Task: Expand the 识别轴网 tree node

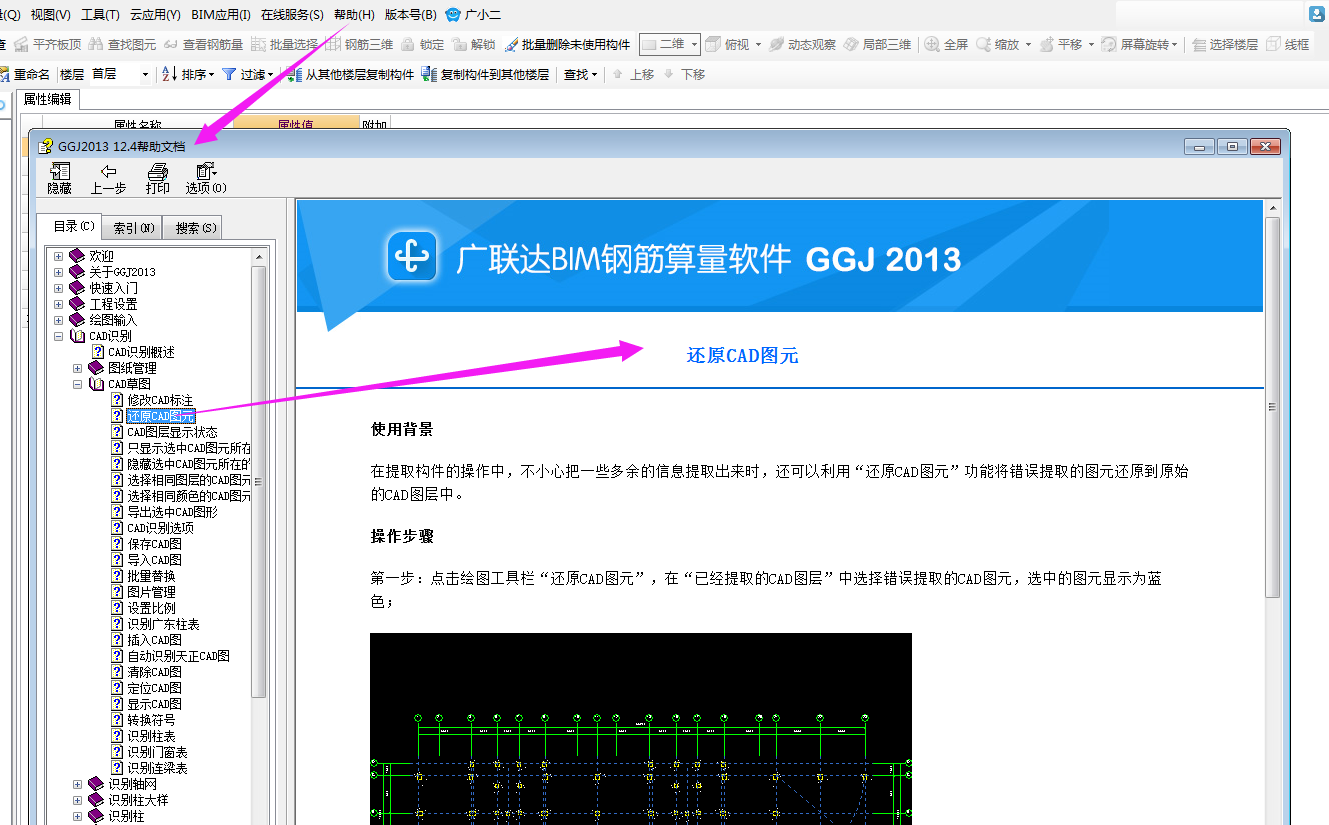Action: [78, 784]
